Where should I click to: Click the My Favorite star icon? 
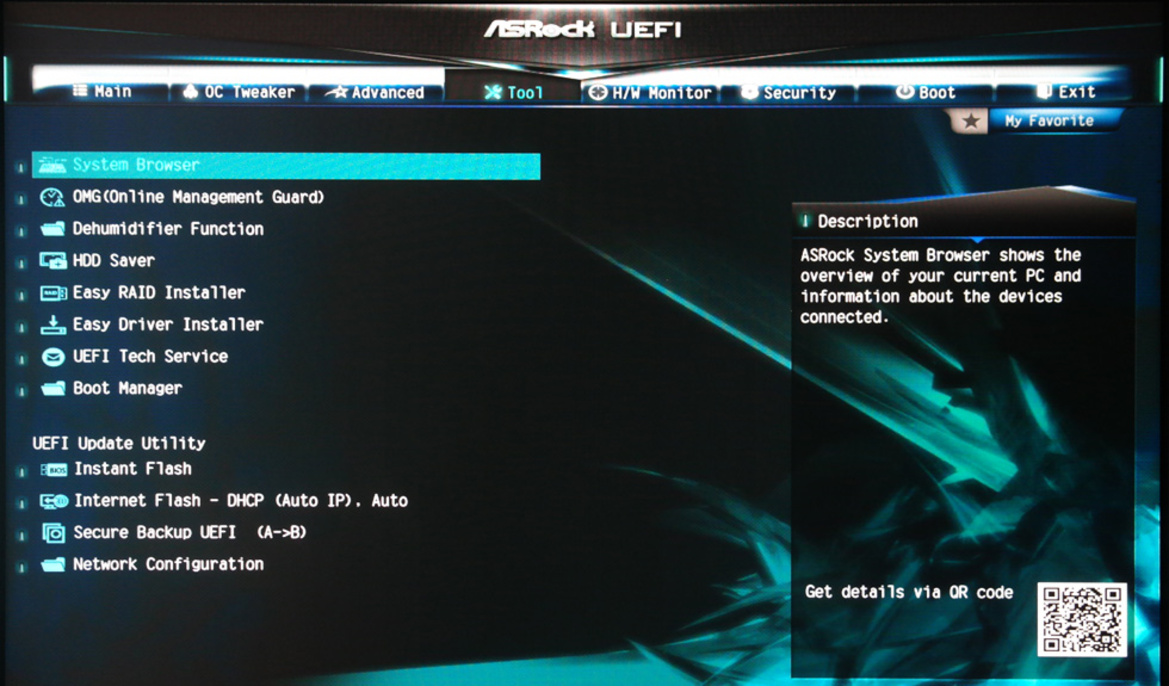point(970,121)
